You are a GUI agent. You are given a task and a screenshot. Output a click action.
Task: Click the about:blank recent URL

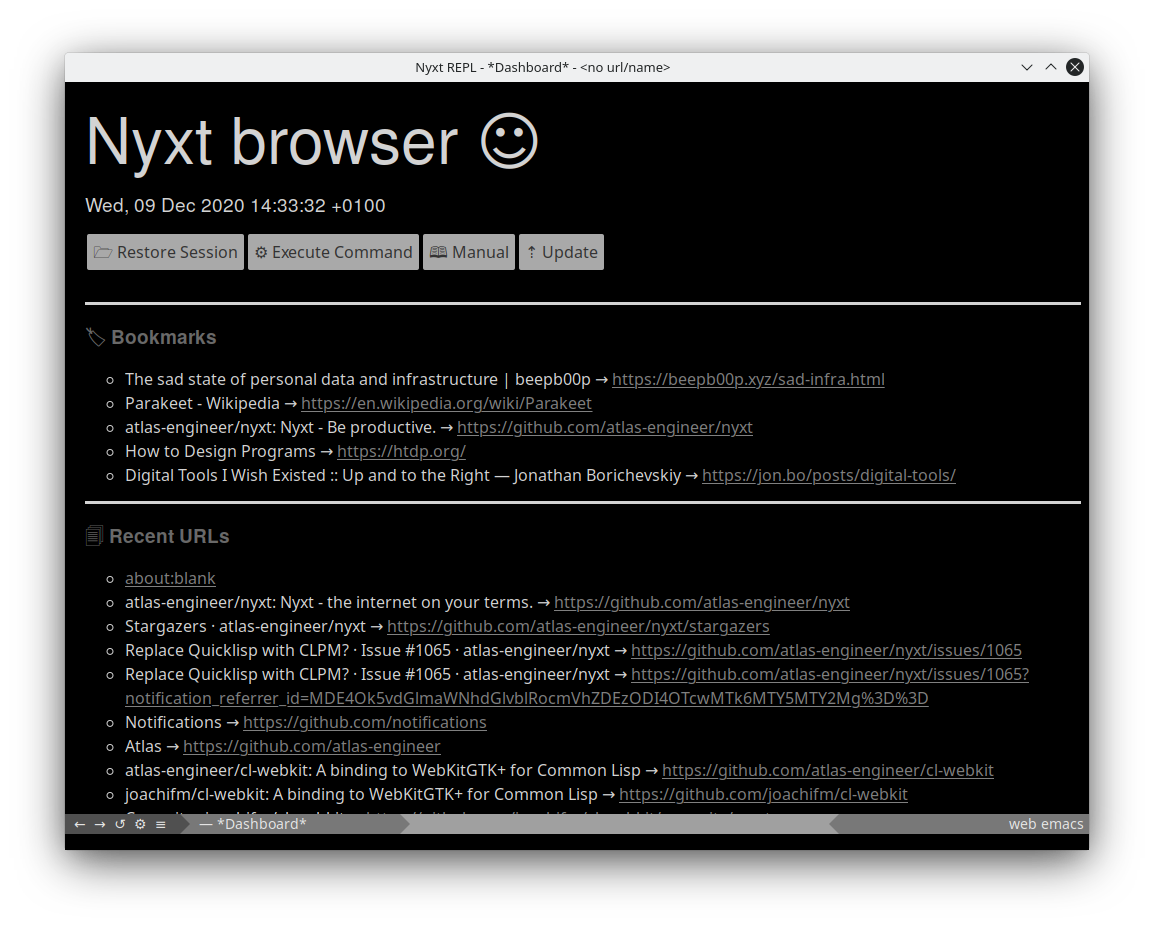coord(170,578)
